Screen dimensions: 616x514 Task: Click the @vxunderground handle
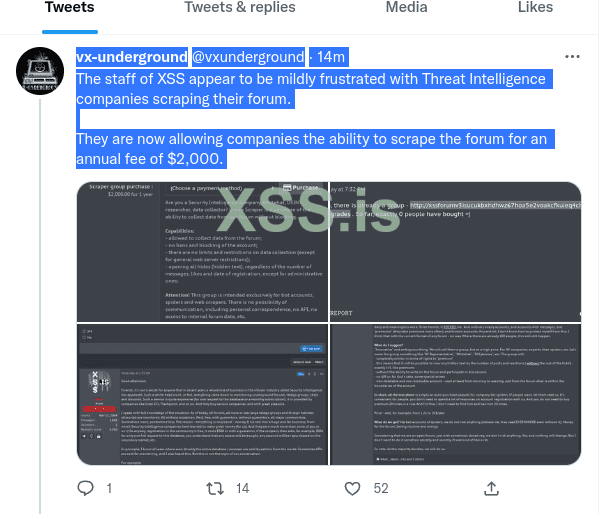pos(248,57)
